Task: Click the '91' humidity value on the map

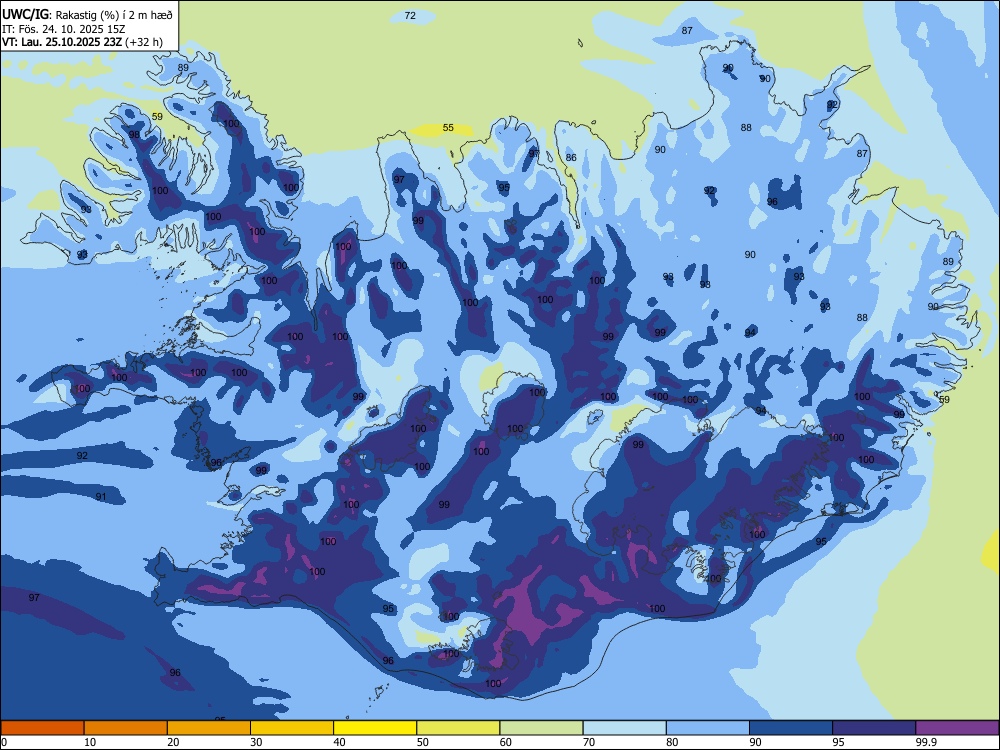Action: click(x=101, y=497)
